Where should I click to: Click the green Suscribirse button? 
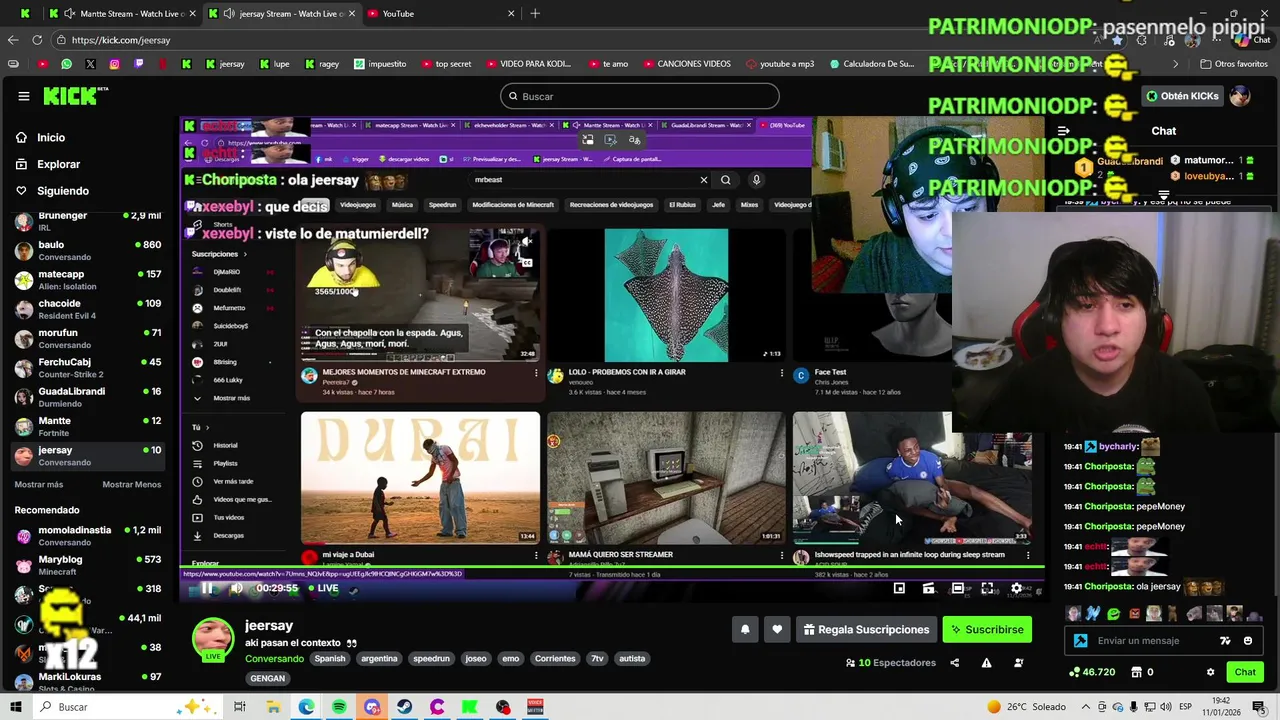point(987,629)
